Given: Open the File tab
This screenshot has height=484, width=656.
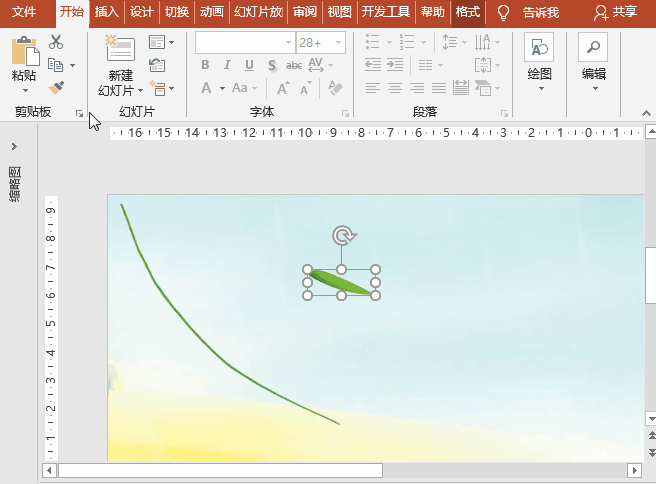Looking at the screenshot, I should (x=24, y=12).
